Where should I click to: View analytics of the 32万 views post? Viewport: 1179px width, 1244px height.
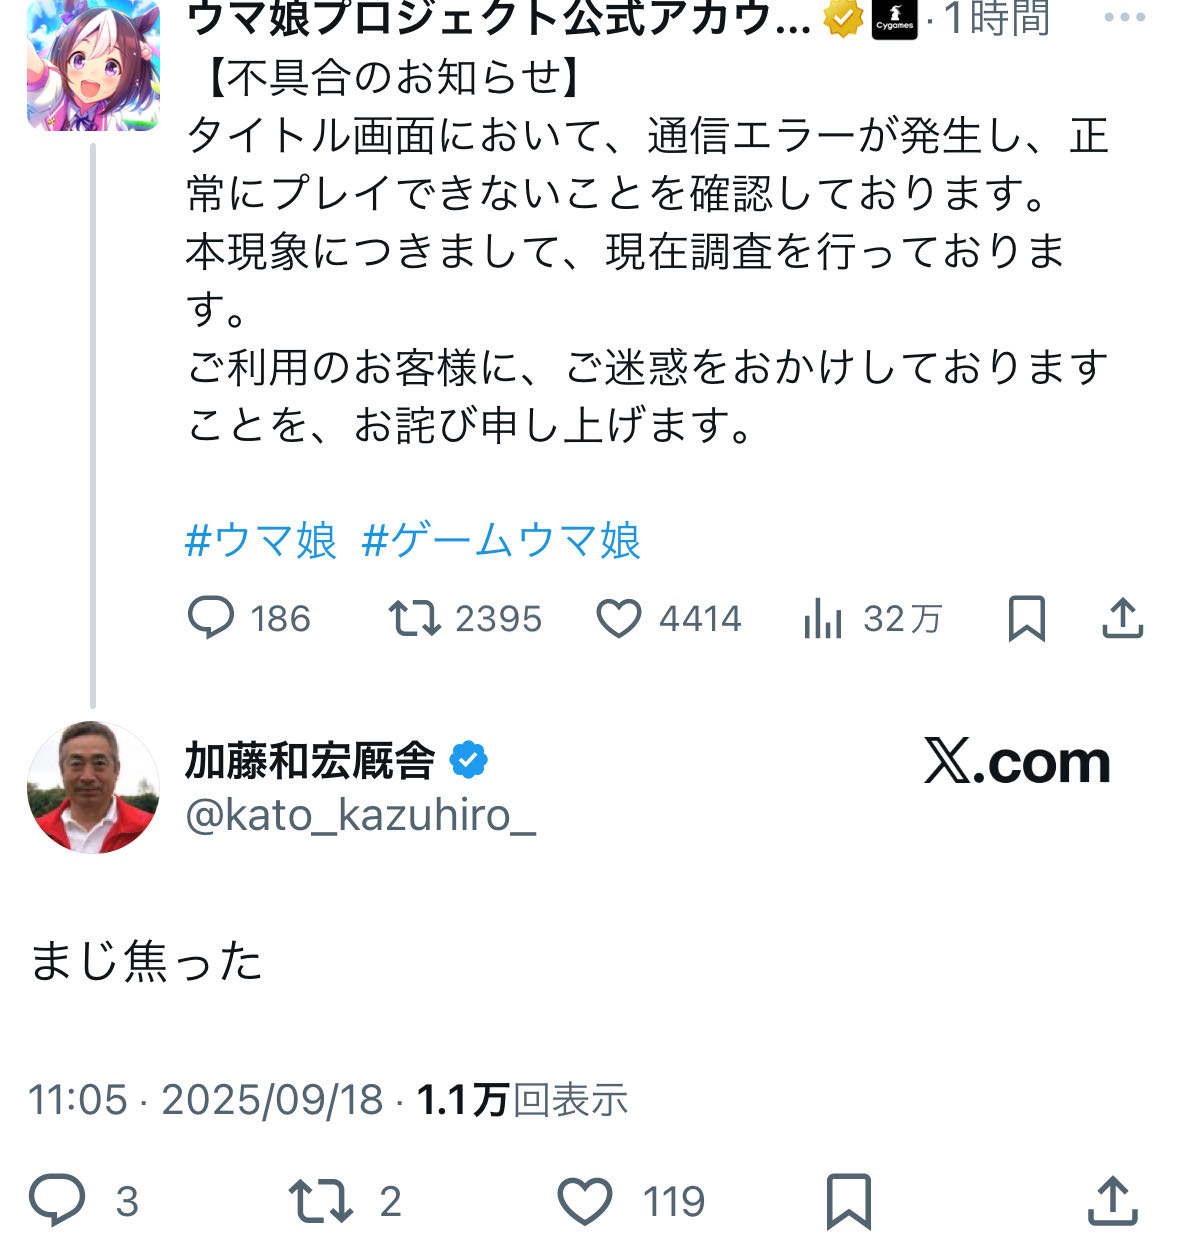pos(823,619)
